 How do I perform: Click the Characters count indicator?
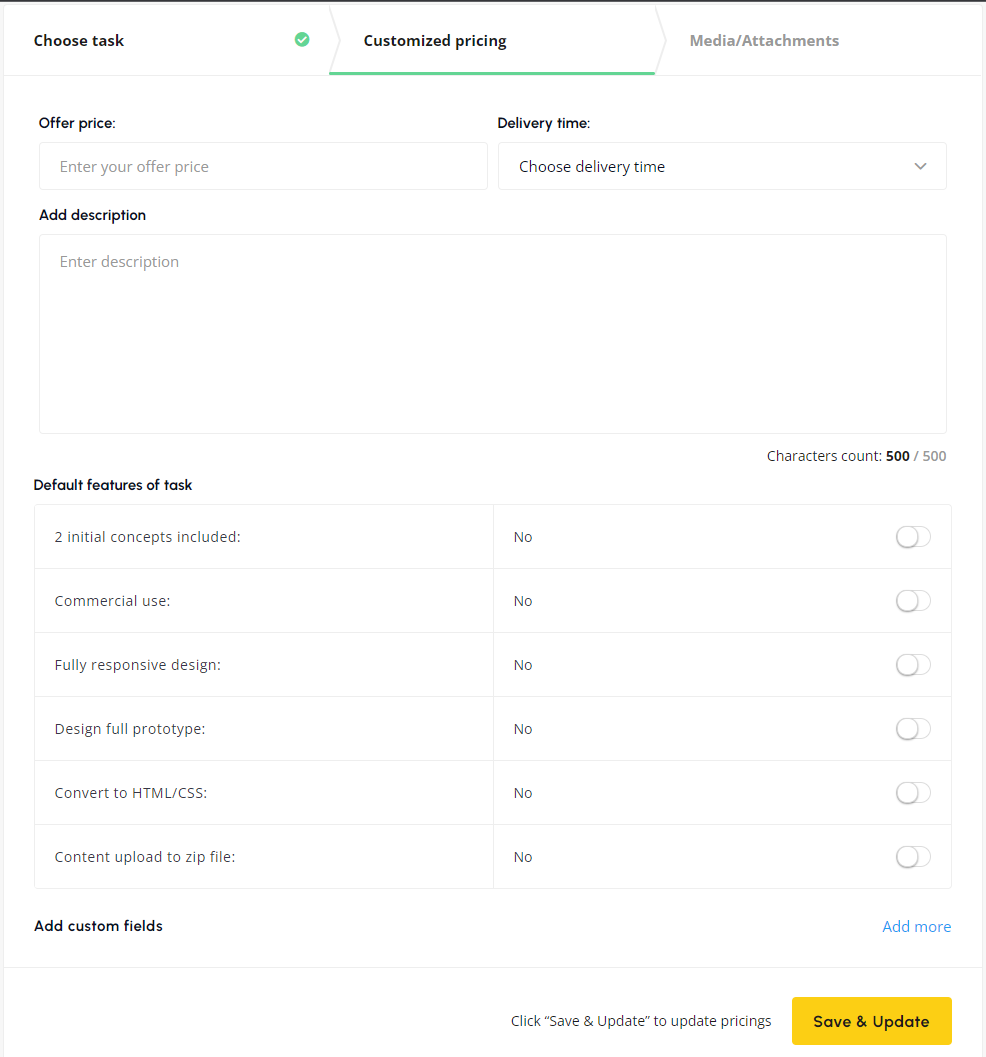[x=856, y=456]
